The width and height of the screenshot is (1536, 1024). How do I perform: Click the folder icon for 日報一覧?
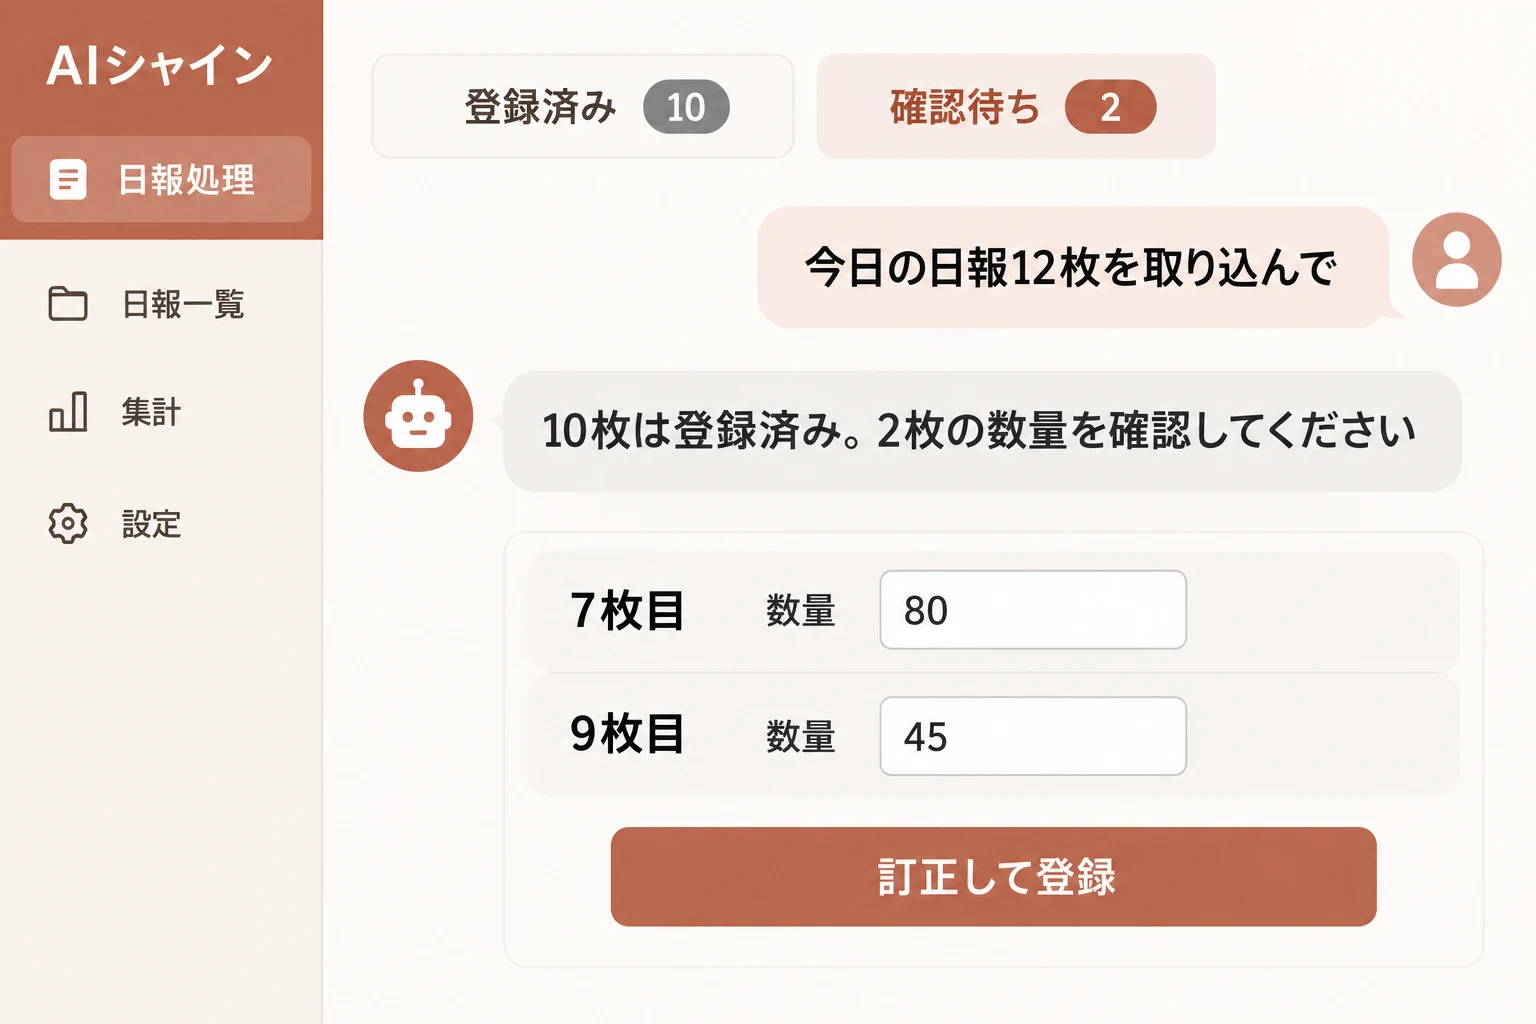tap(68, 303)
